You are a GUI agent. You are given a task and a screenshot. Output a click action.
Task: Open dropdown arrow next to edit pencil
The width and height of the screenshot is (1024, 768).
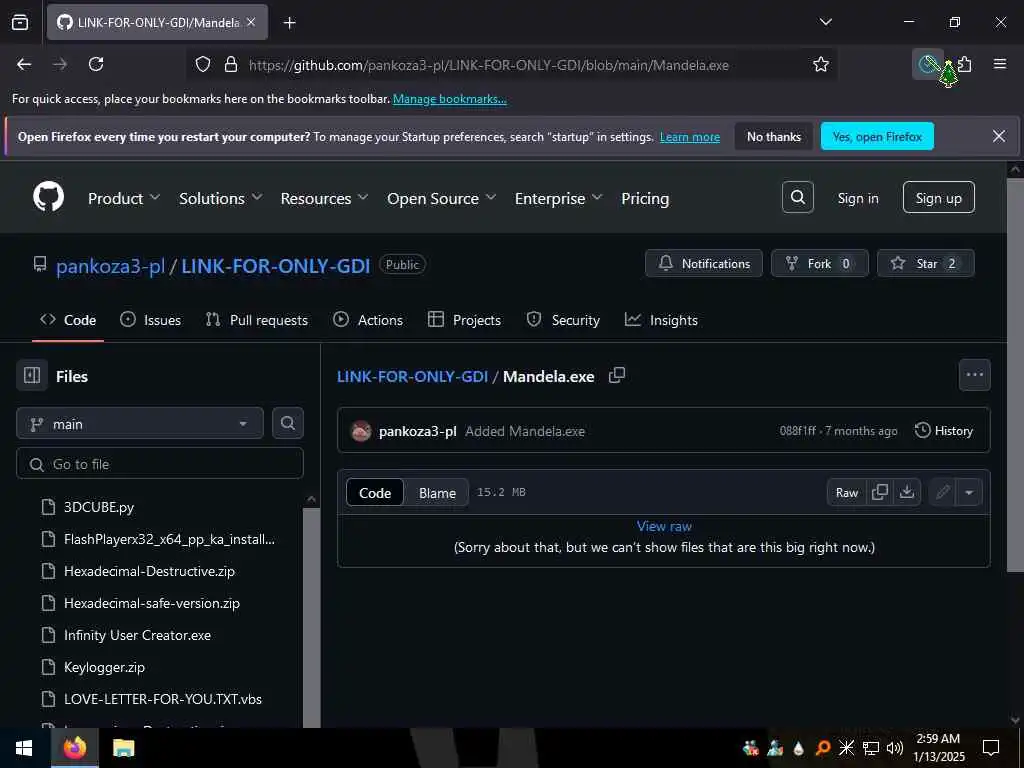coord(969,492)
